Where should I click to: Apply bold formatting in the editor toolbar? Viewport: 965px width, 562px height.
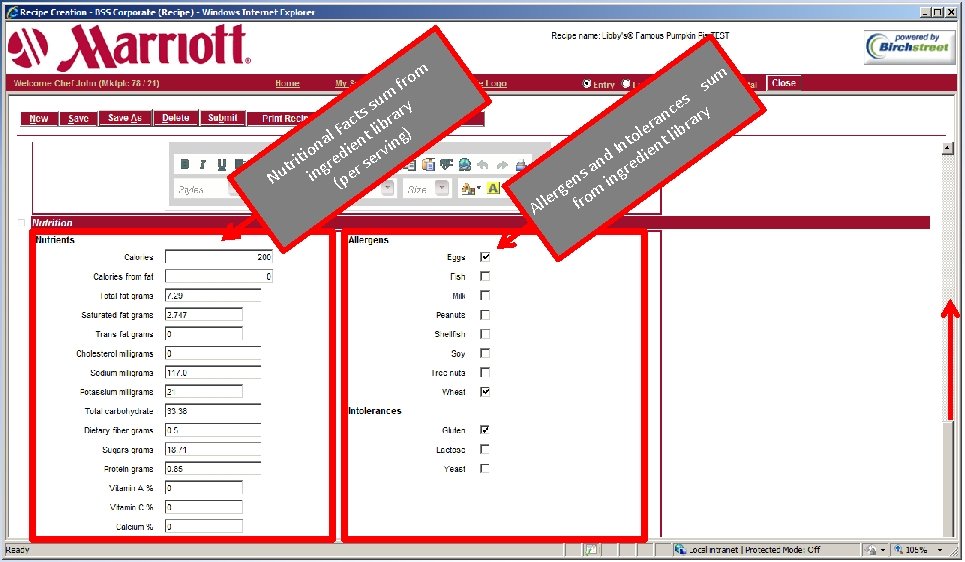[185, 164]
